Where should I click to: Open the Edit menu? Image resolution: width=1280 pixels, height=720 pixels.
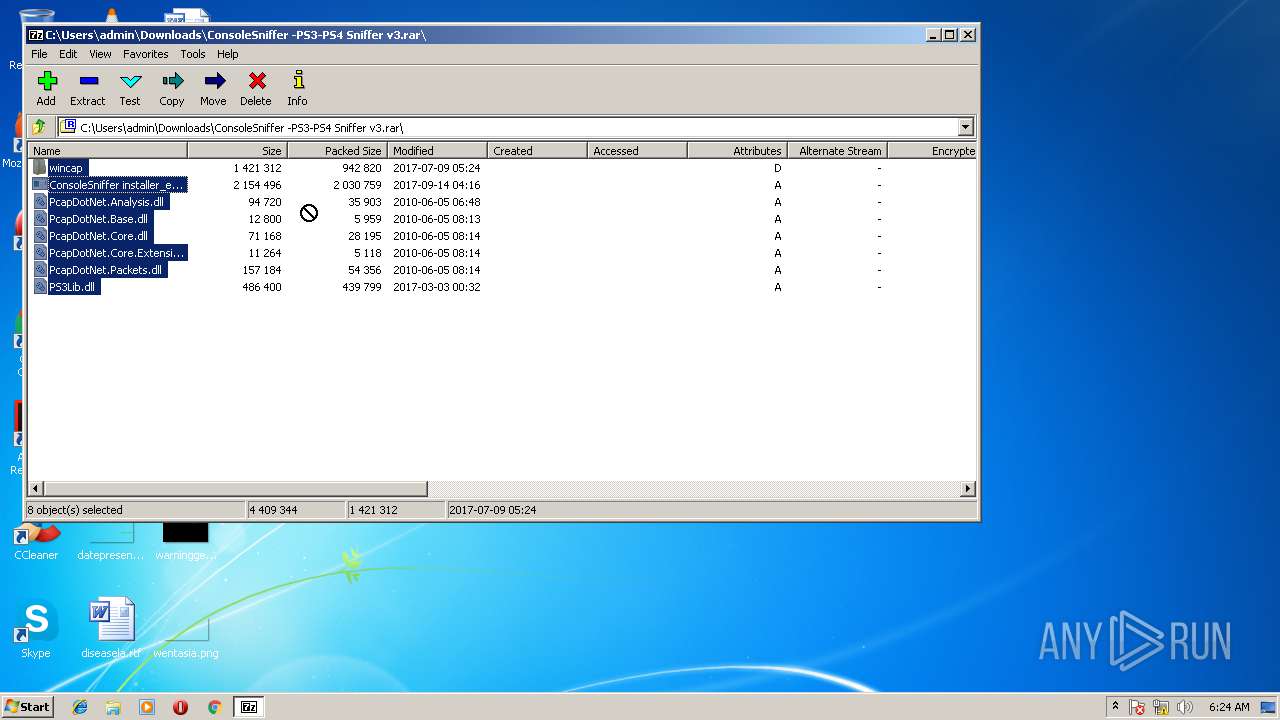[x=68, y=54]
